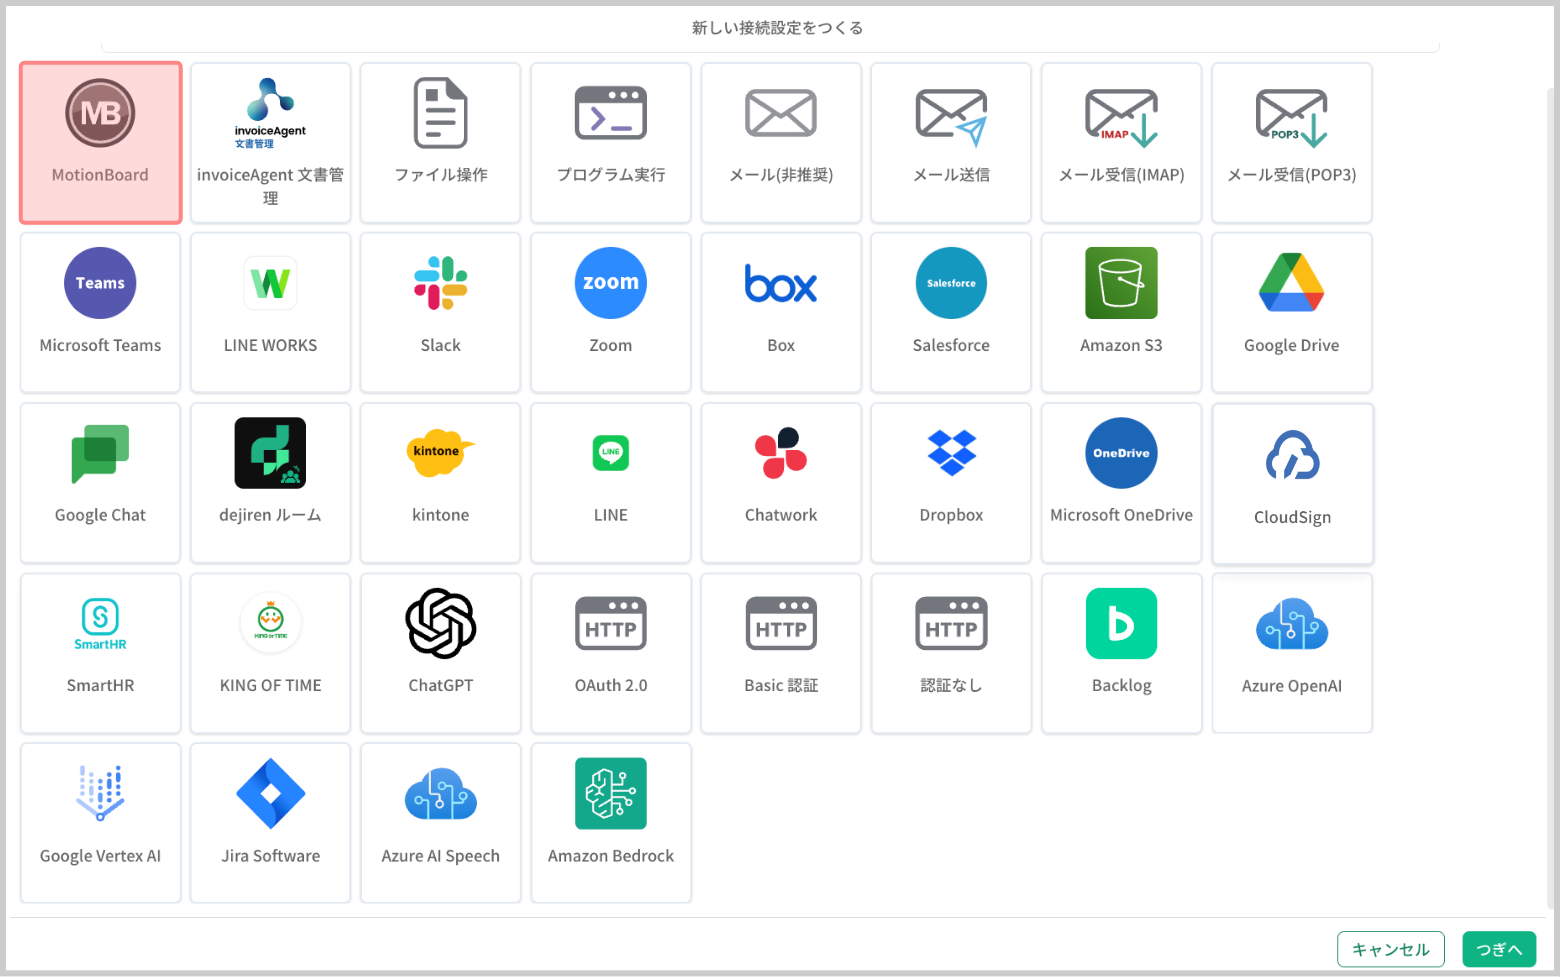This screenshot has height=977, width=1560.
Task: Choose the Google Vertex AI connector
Action: tap(100, 823)
